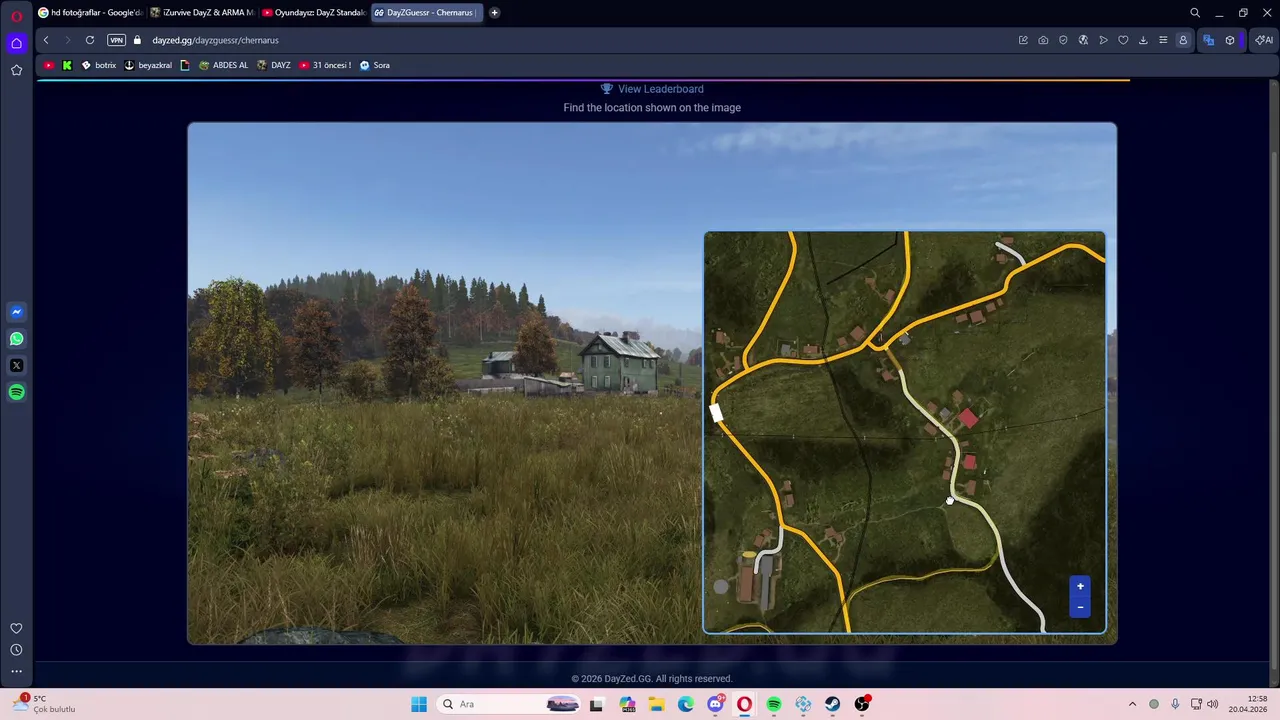Open the sidebar heart pinboards icon
Viewport: 1280px width, 720px height.
coord(16,628)
